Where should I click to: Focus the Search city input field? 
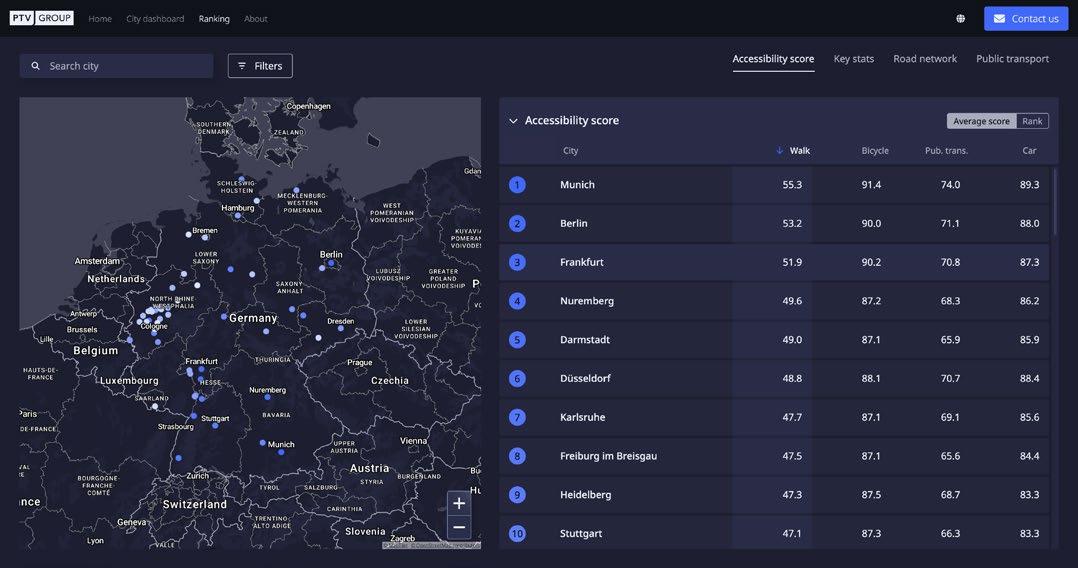[125, 66]
